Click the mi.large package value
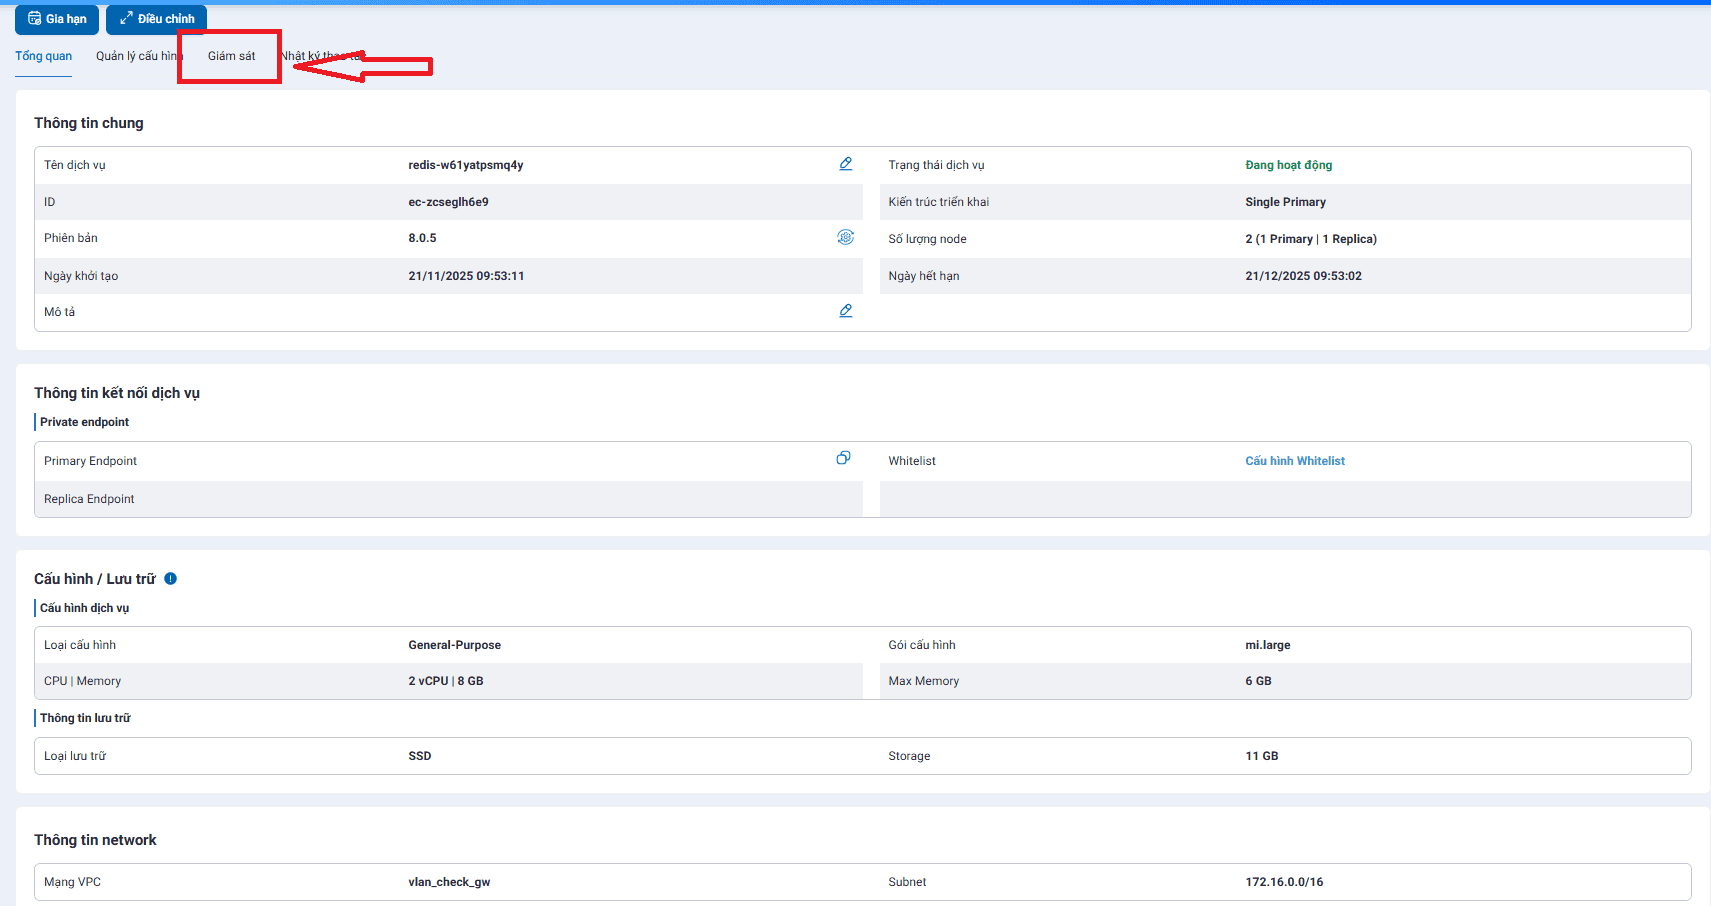This screenshot has width=1711, height=906. (x=1267, y=645)
